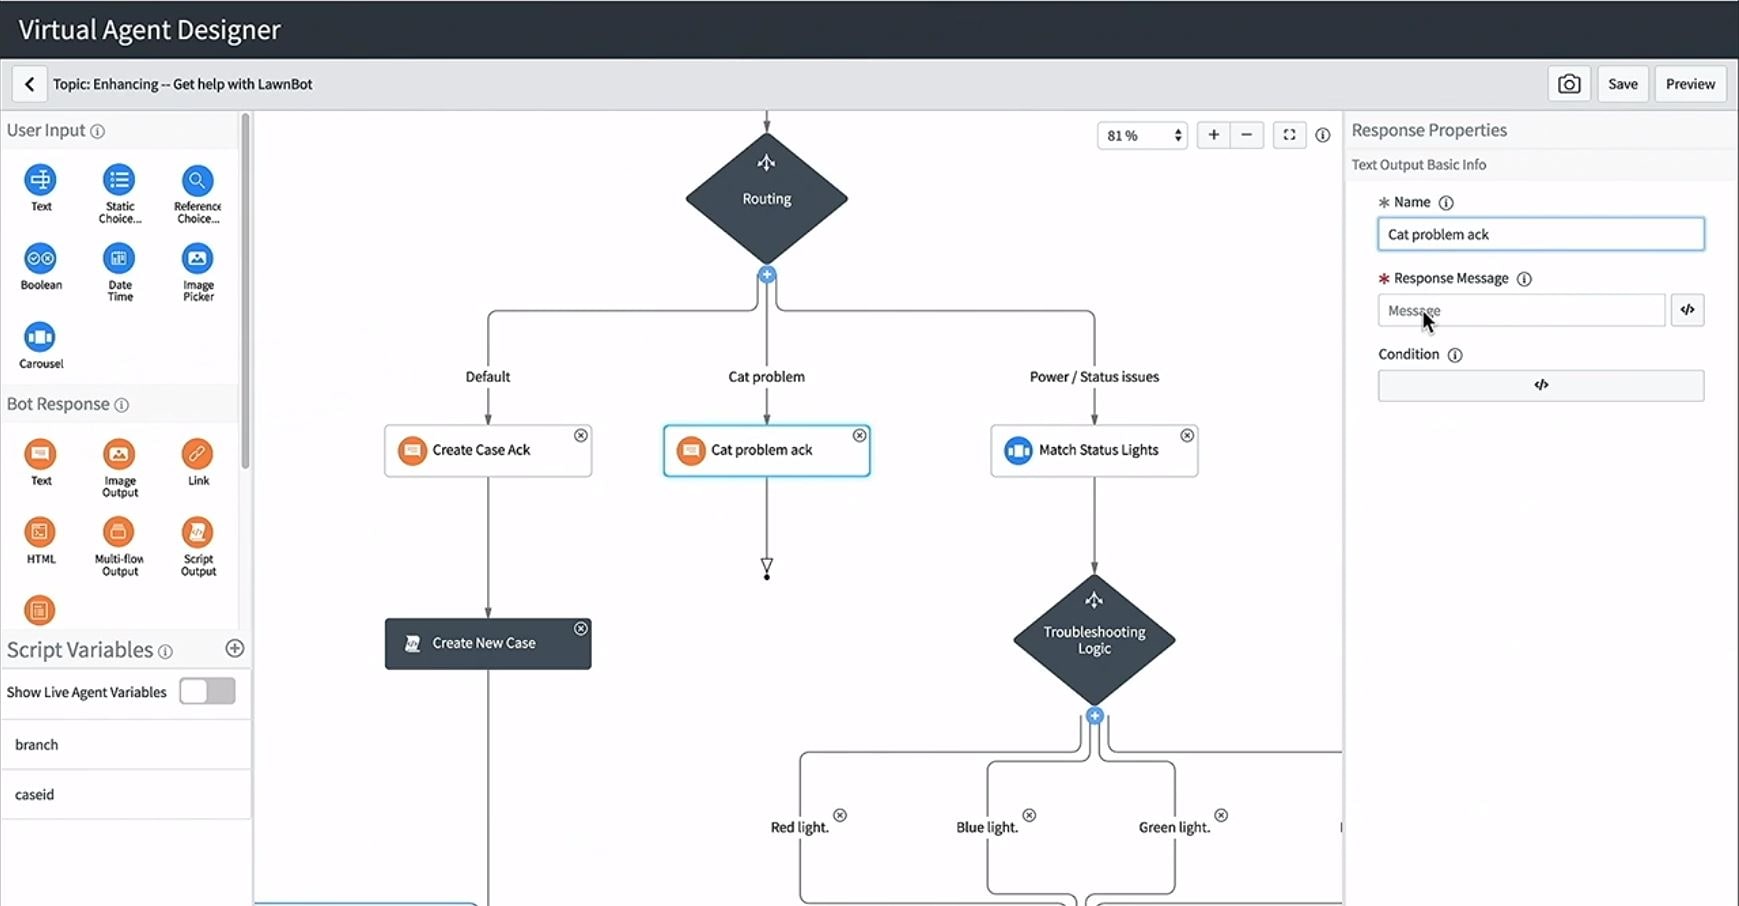The width and height of the screenshot is (1739, 906).
Task: Select the Image Picker user input icon
Action: 197,261
